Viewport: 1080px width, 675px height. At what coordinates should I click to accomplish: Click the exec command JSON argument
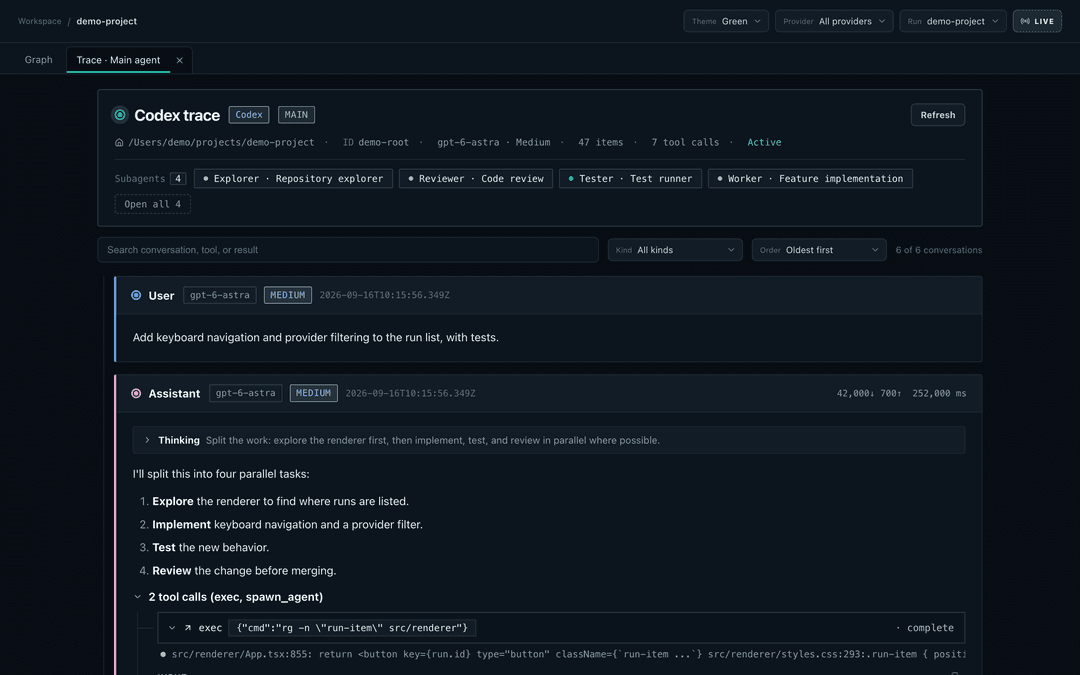(352, 628)
